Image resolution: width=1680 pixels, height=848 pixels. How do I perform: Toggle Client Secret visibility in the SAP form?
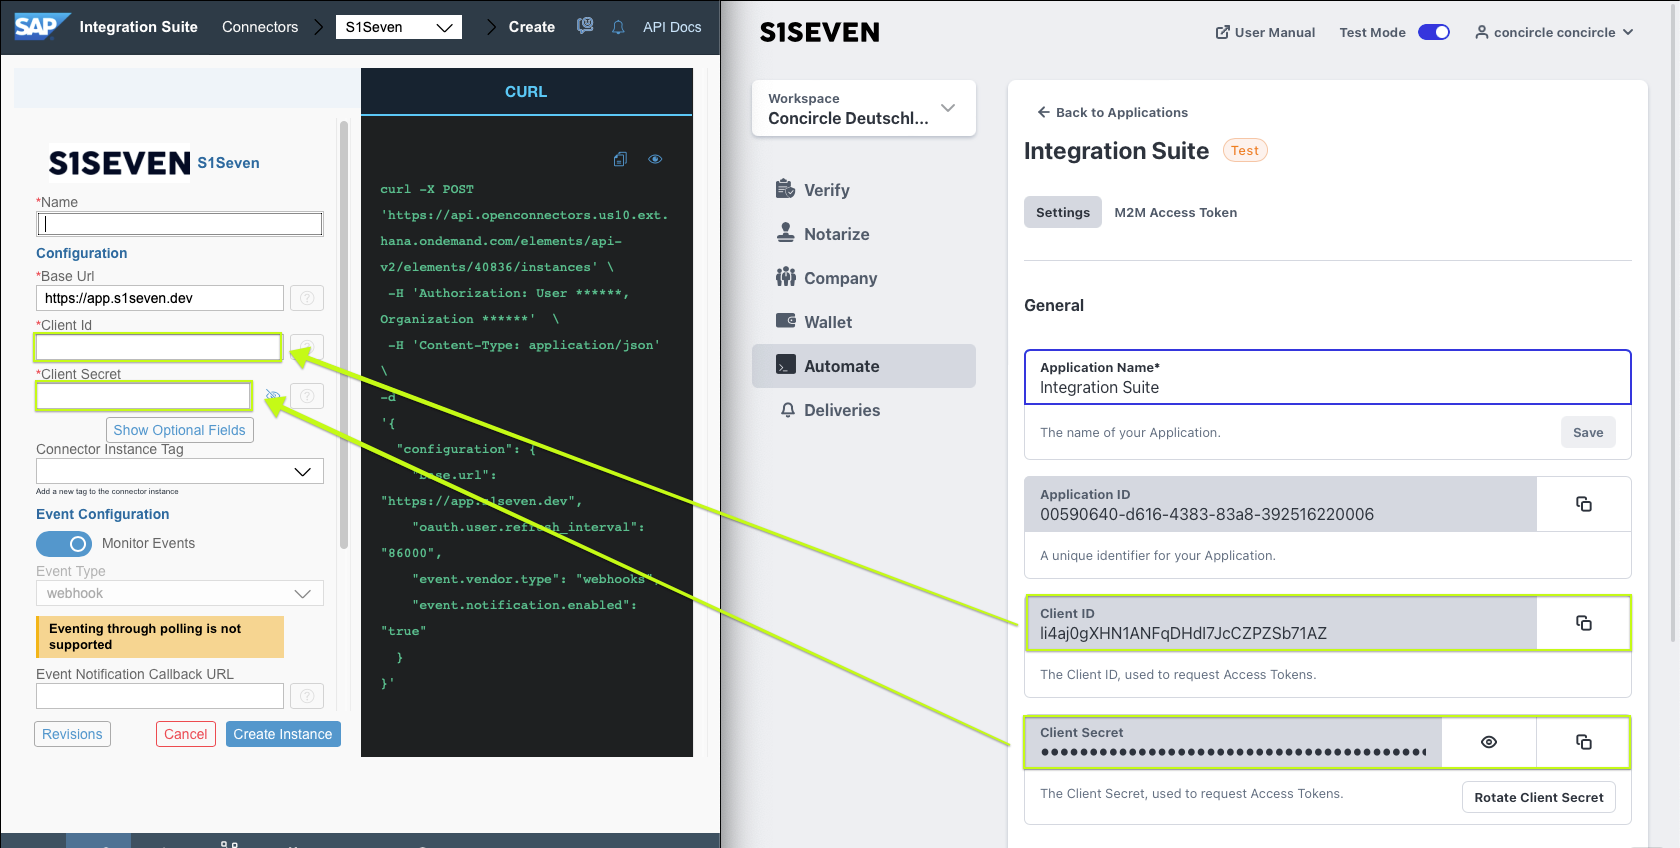[x=273, y=397]
